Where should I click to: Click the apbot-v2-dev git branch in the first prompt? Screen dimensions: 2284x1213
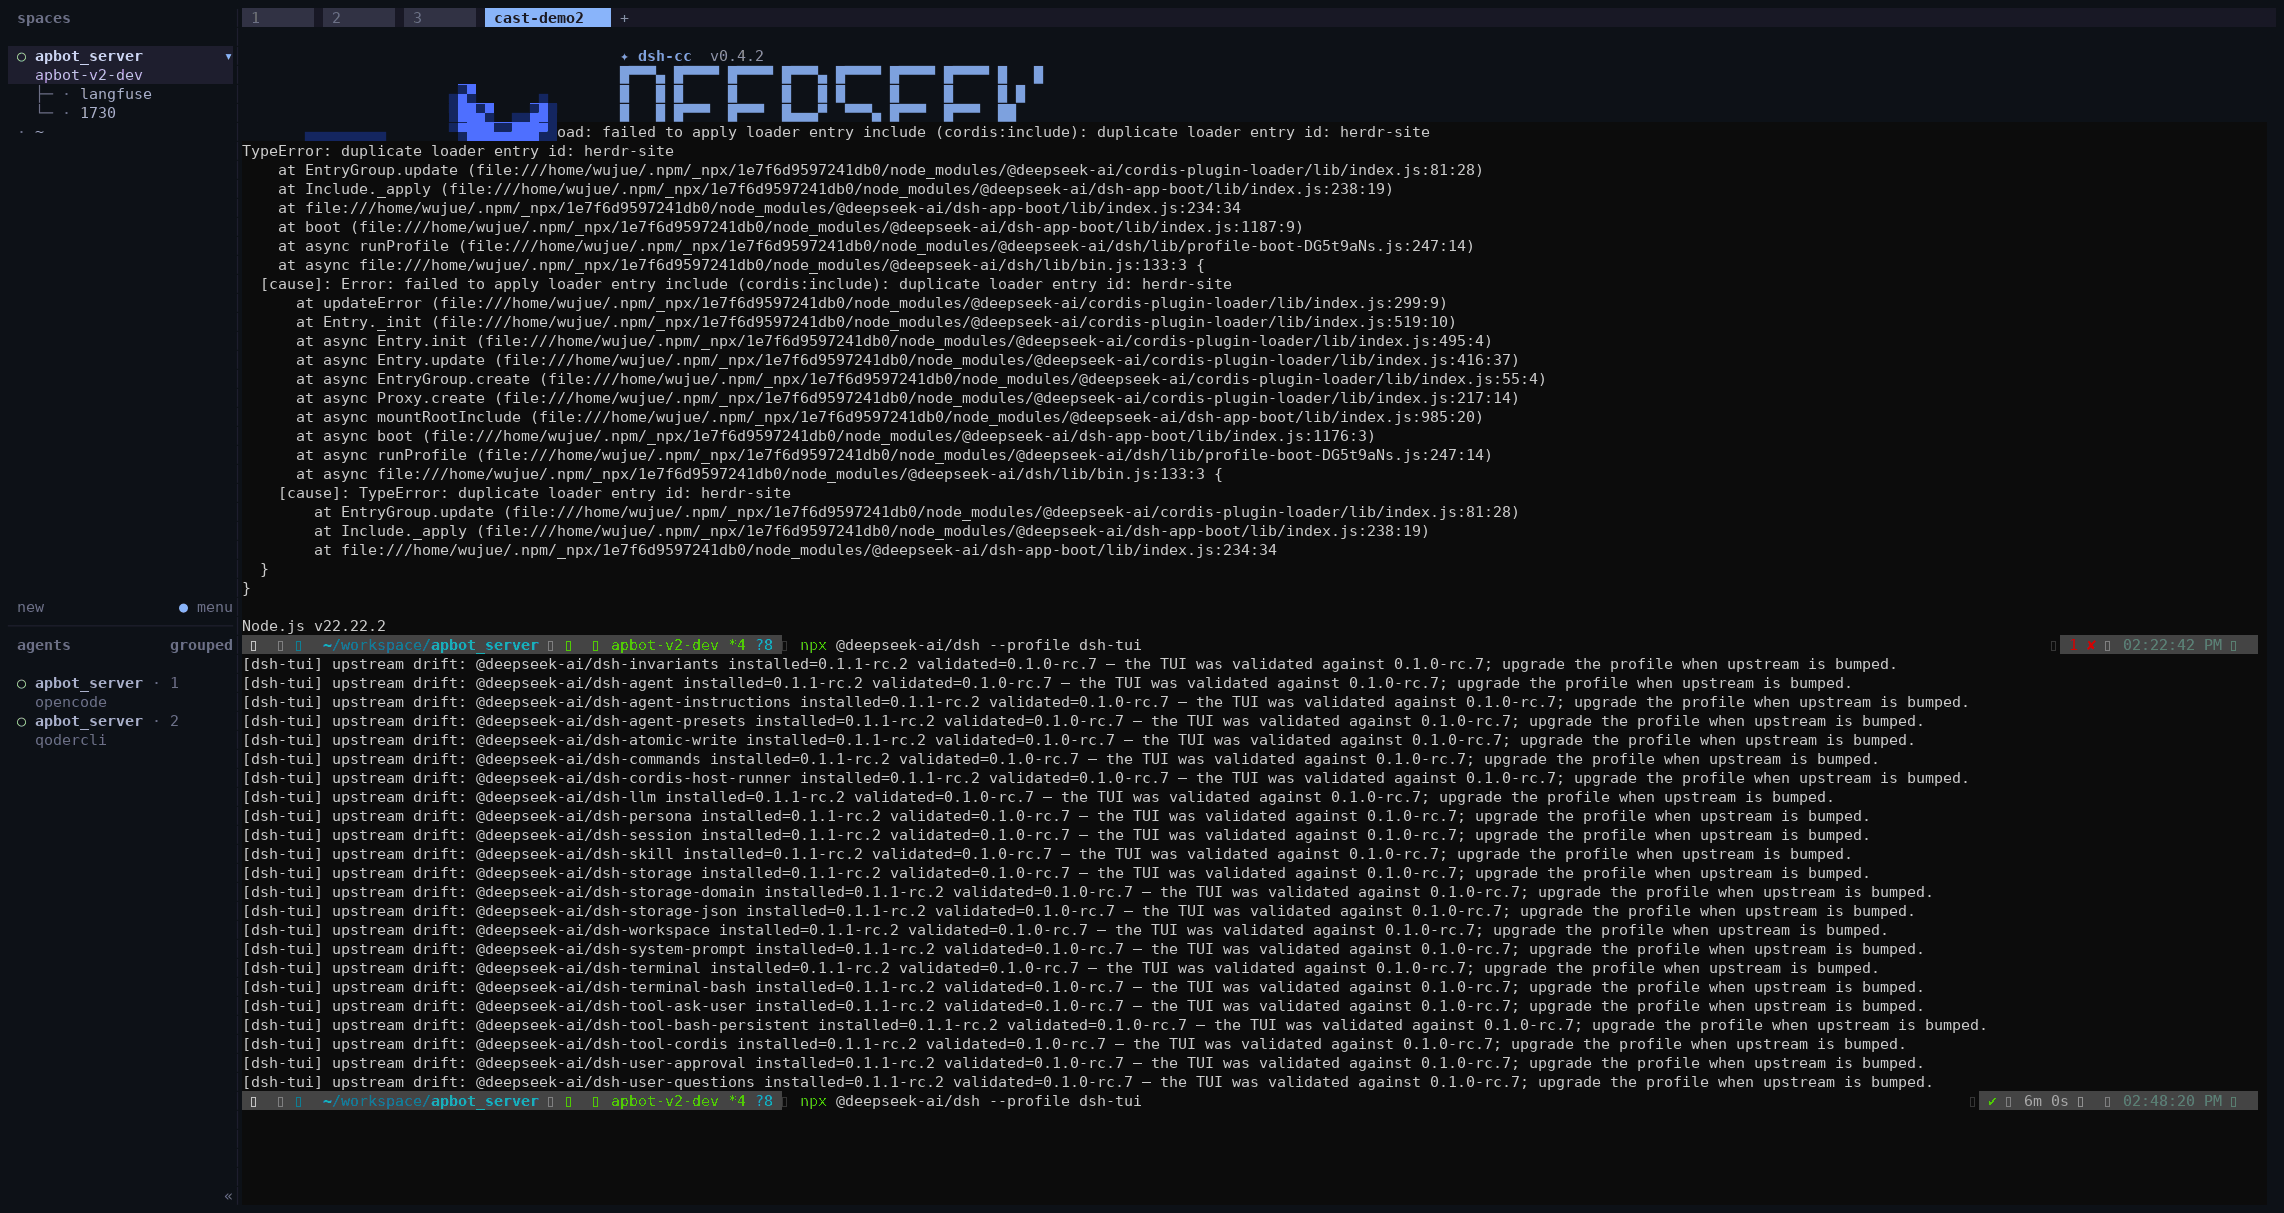click(665, 645)
